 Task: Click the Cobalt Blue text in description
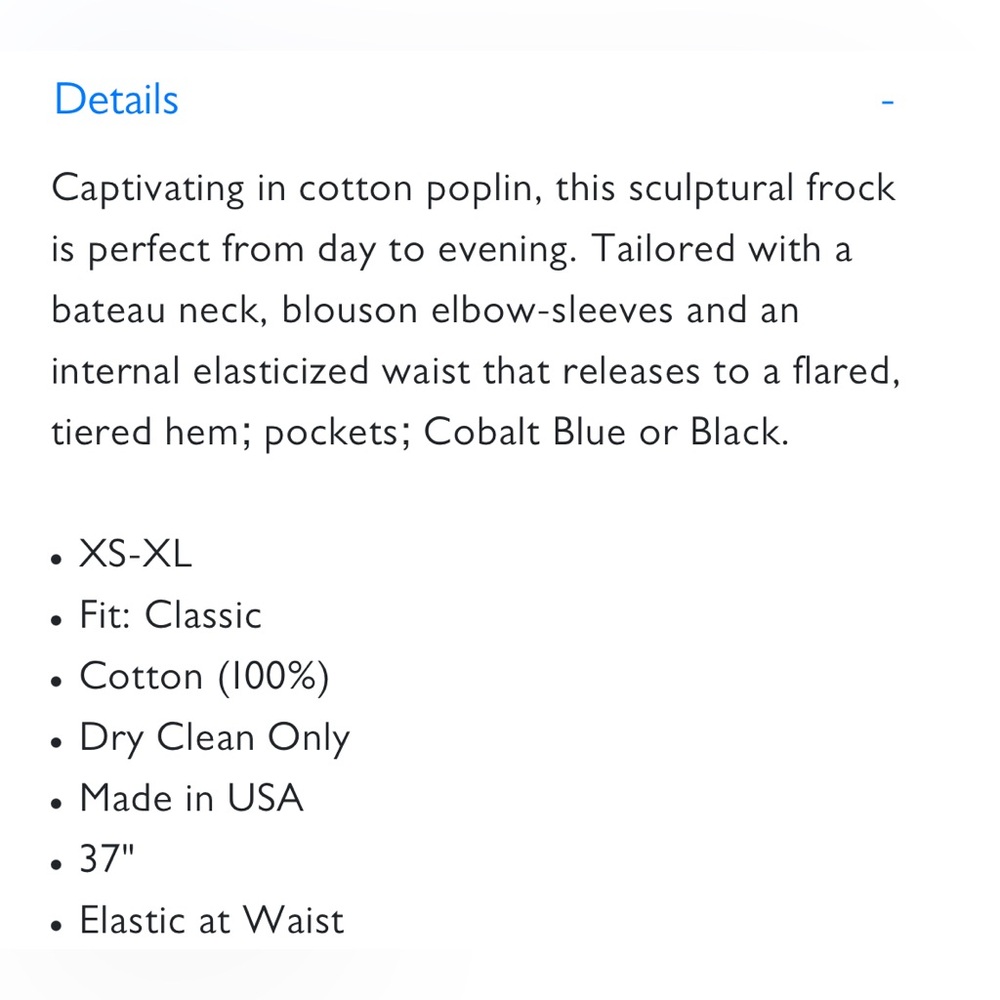pyautogui.click(x=525, y=432)
